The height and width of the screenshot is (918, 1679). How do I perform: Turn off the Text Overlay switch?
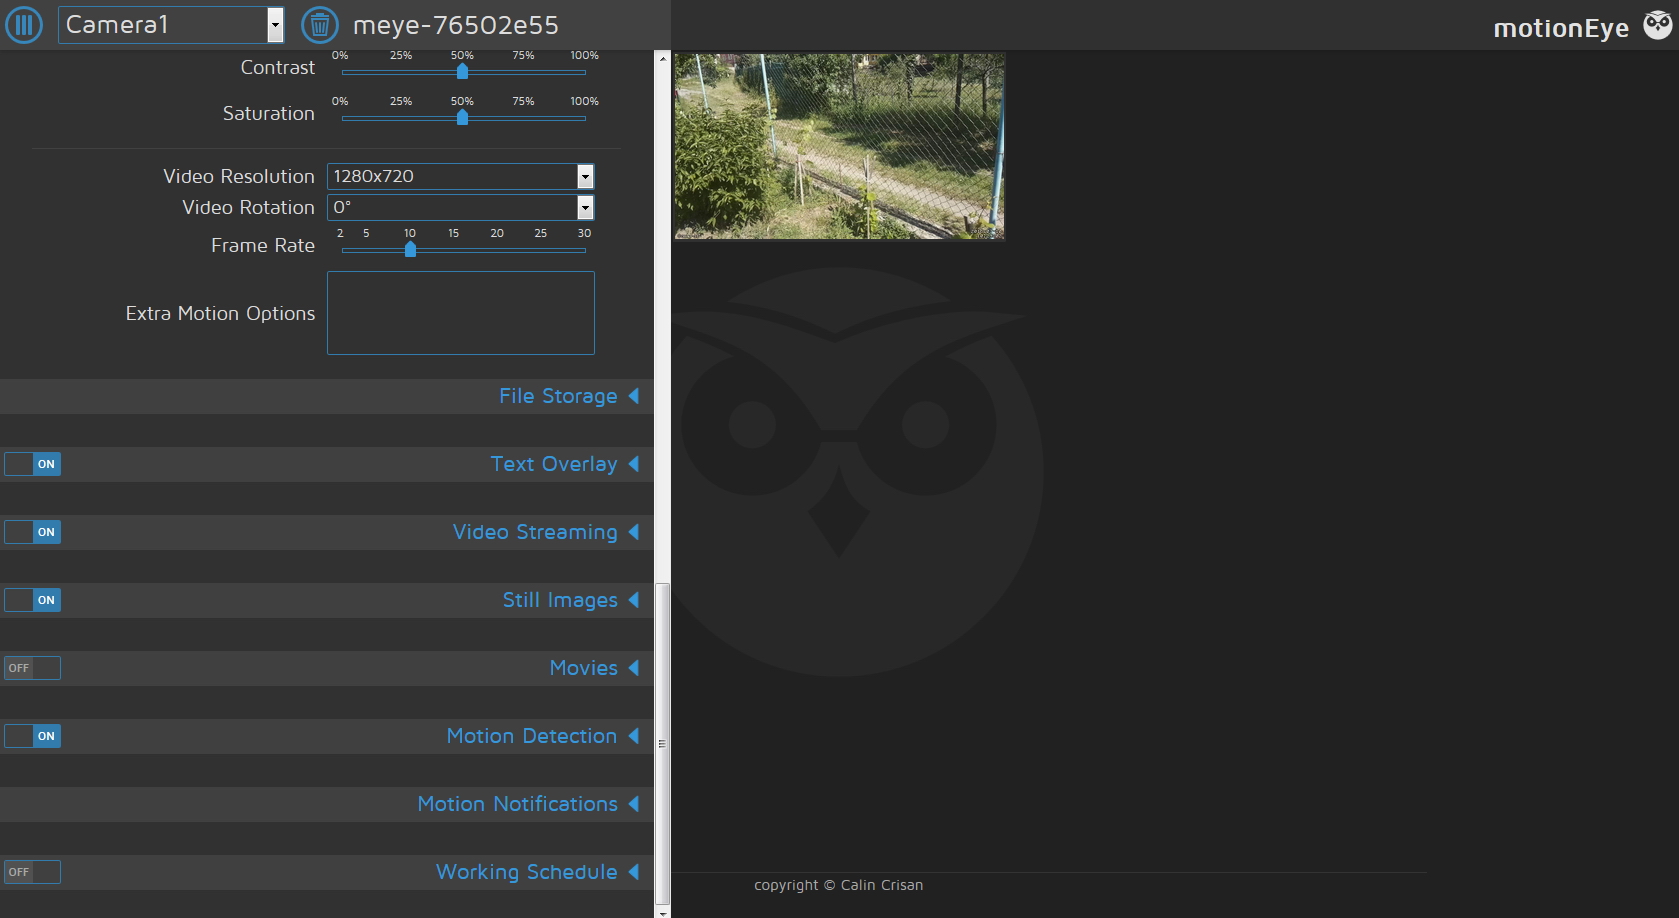[32, 464]
